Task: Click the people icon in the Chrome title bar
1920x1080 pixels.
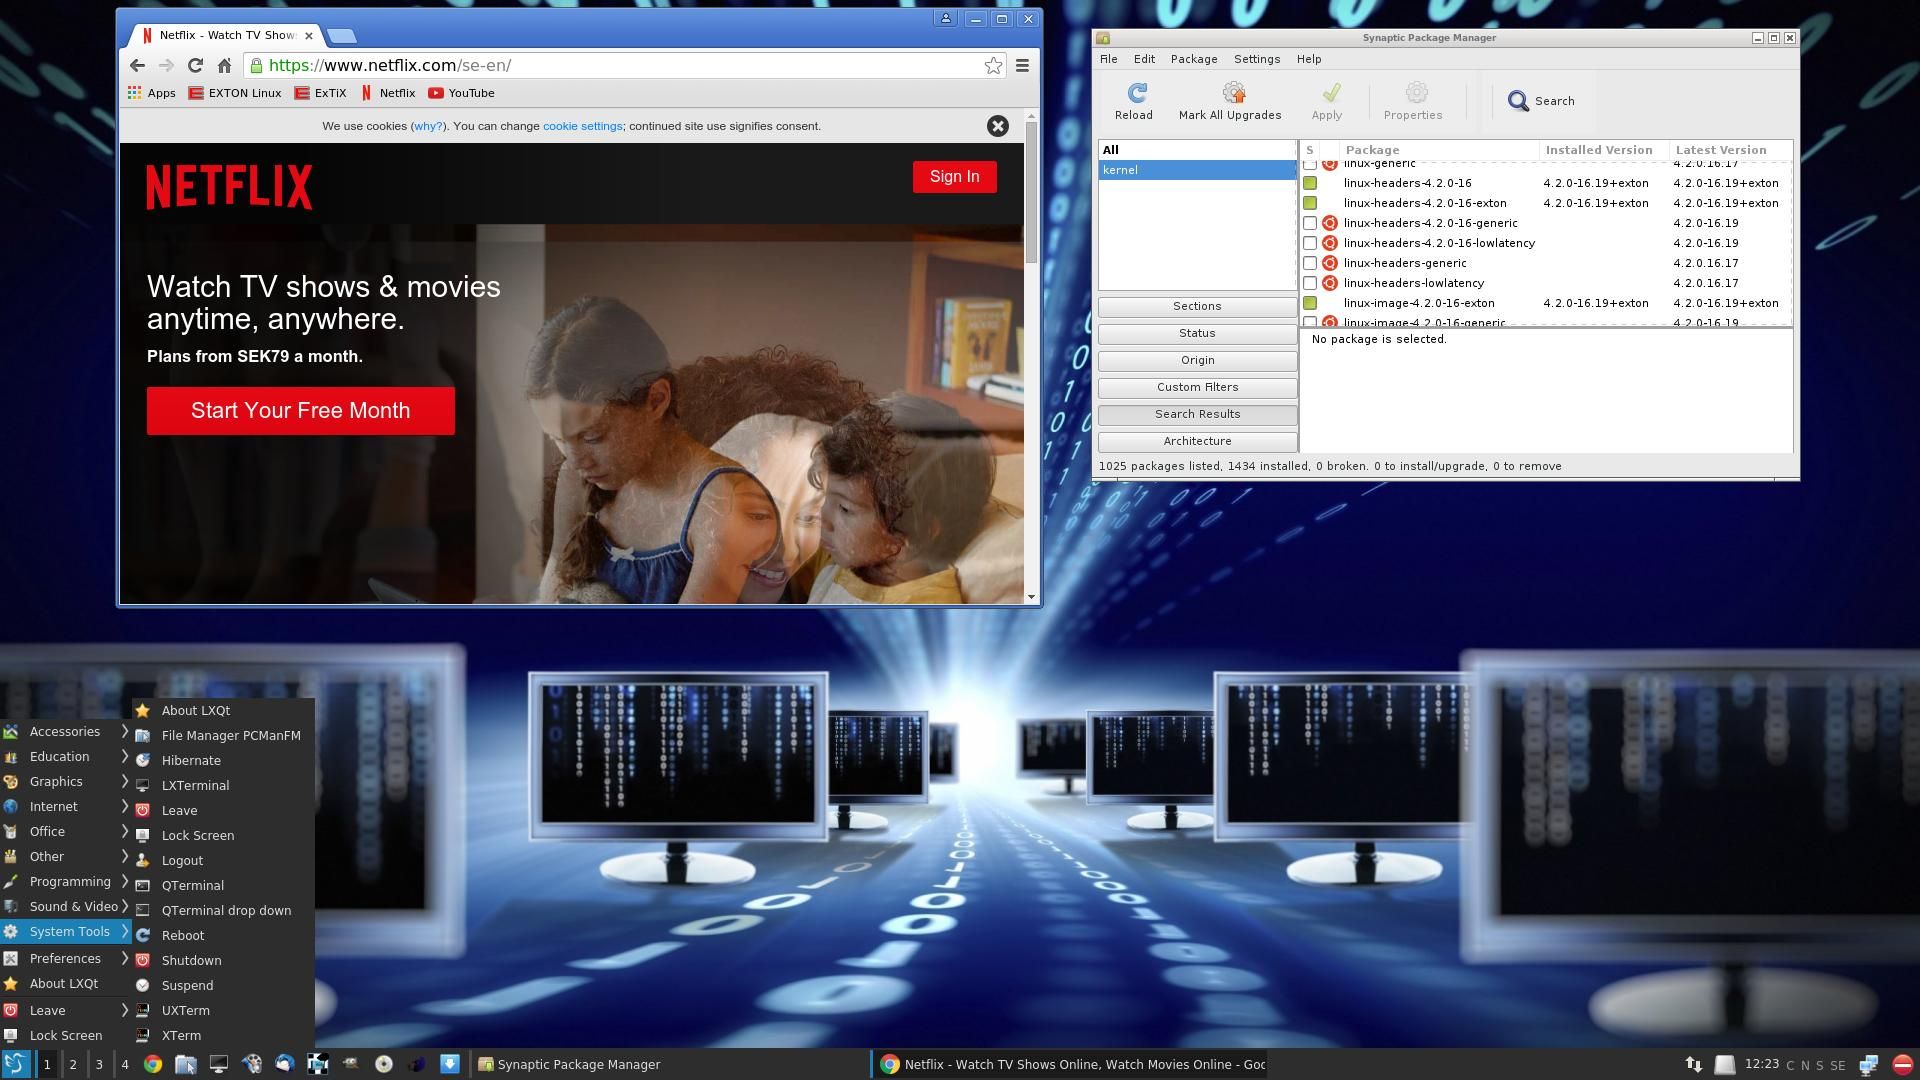Action: [945, 18]
